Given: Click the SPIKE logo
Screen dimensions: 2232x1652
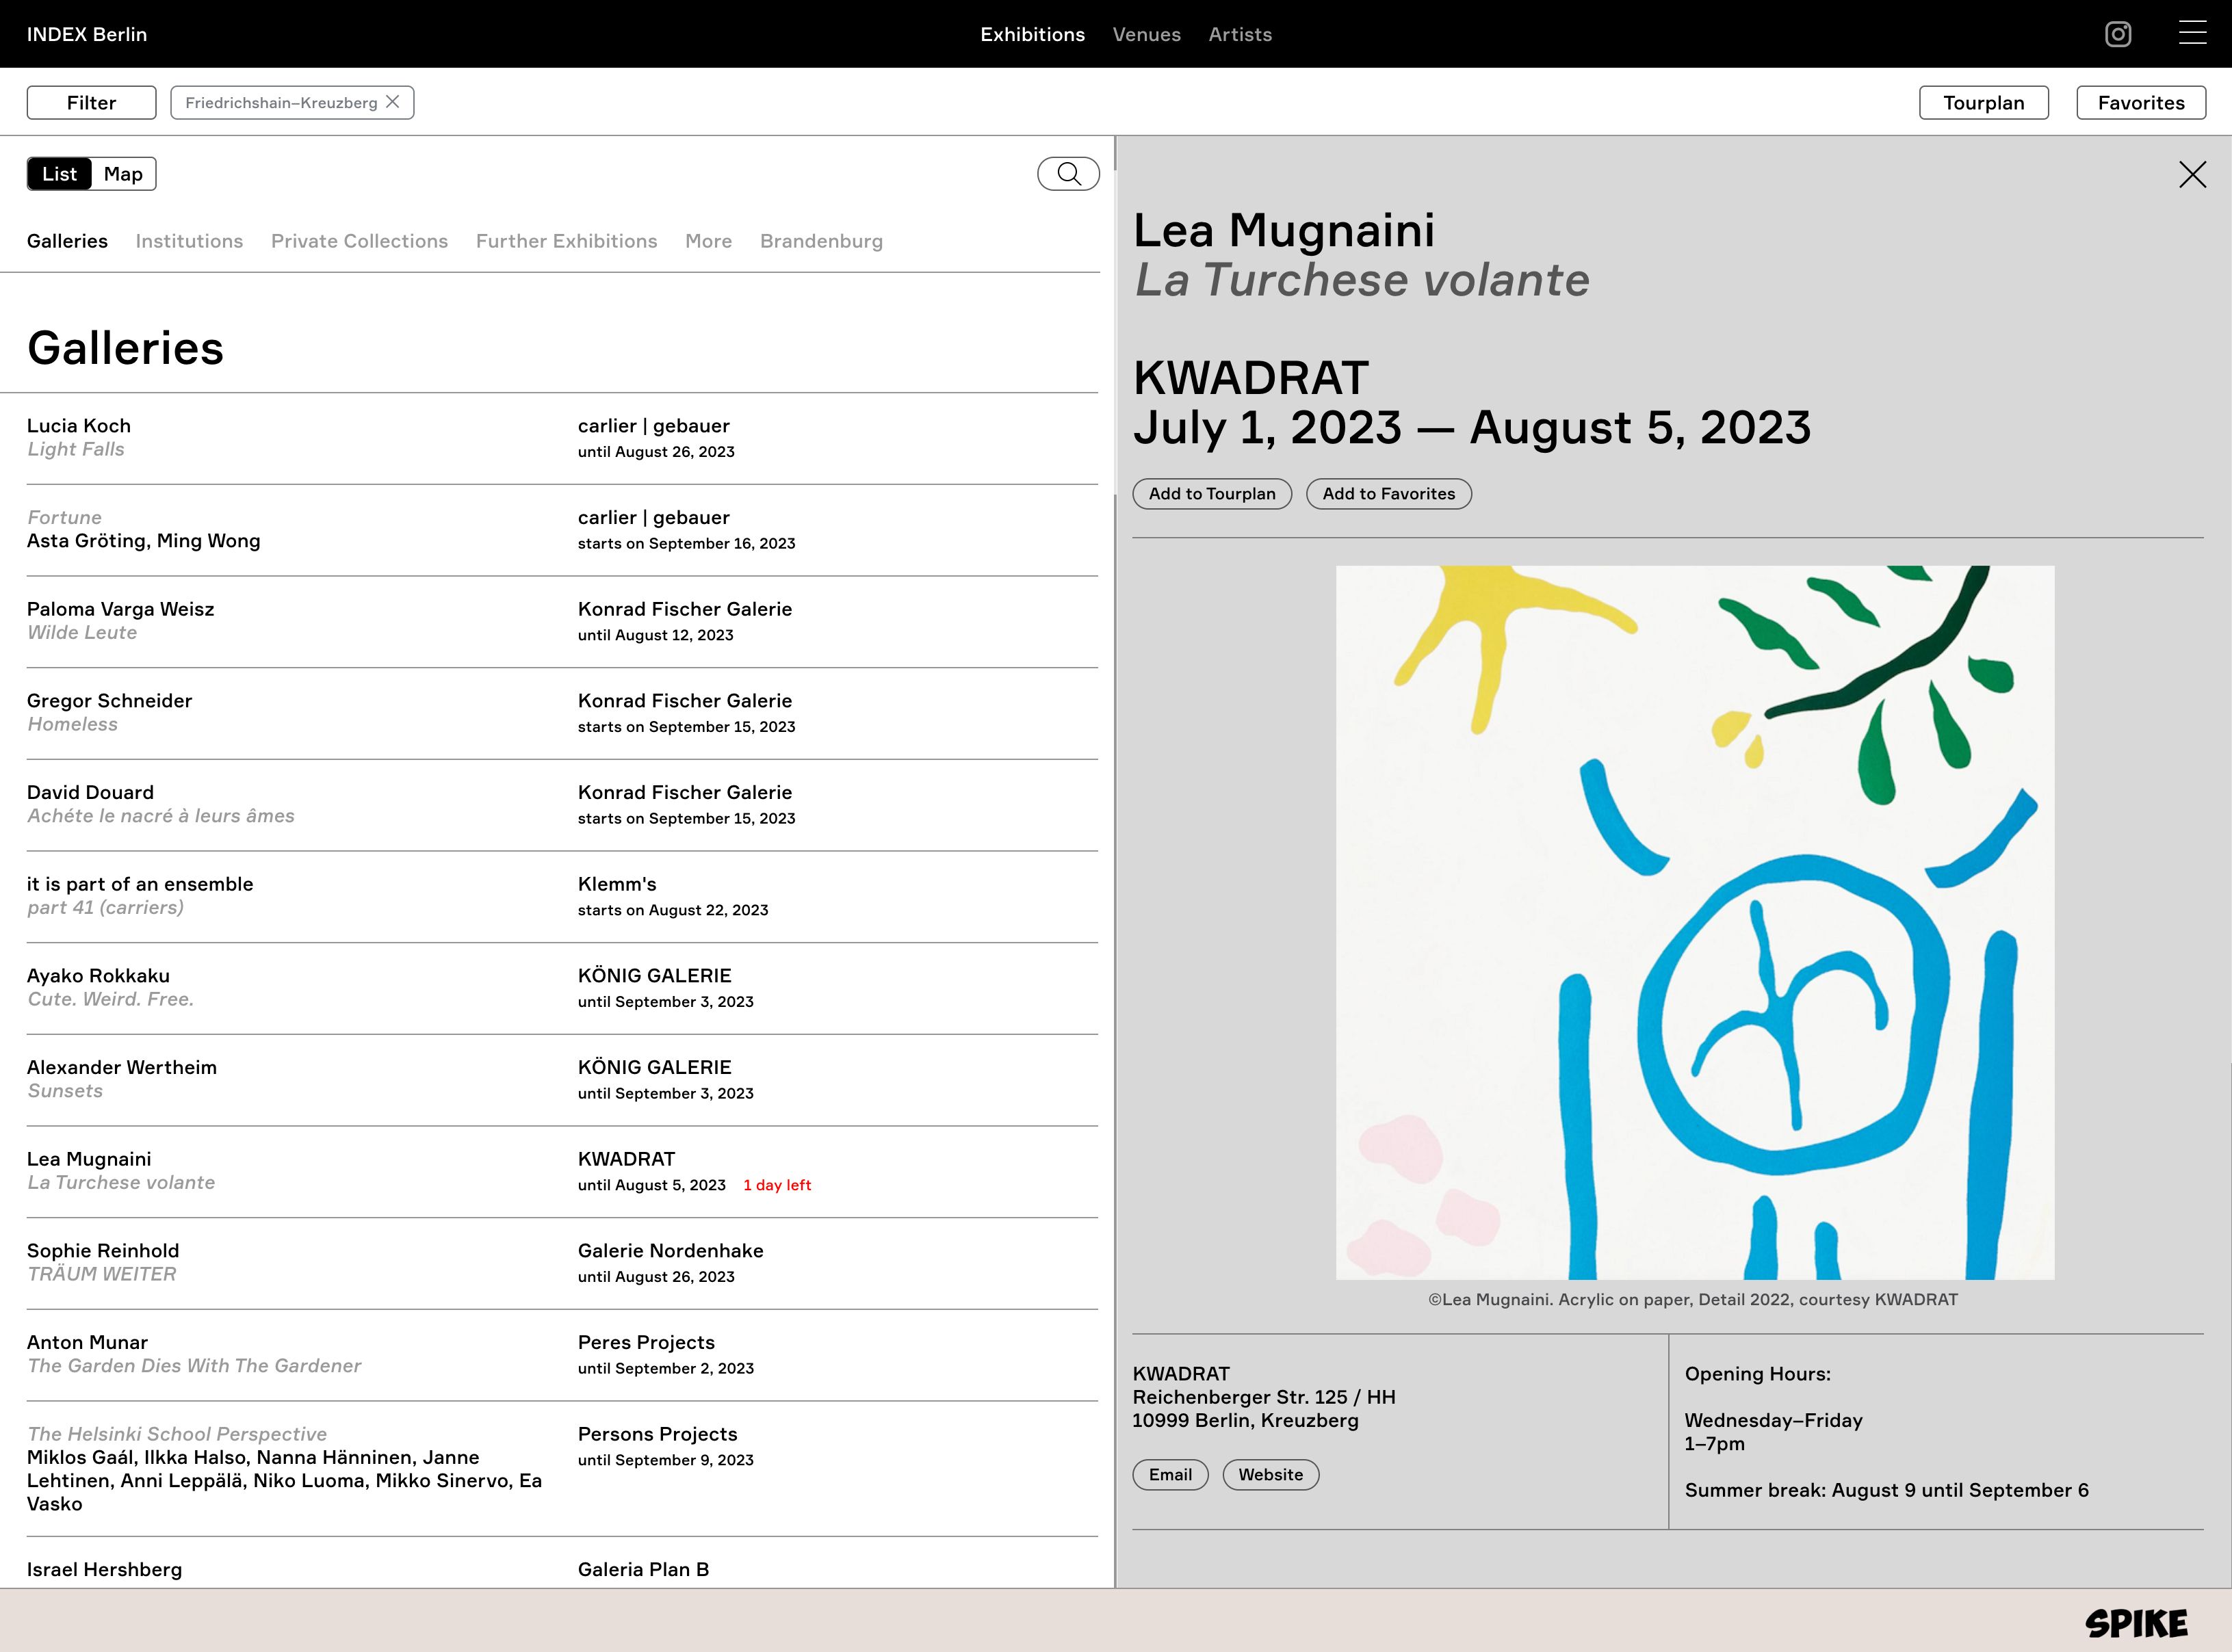Looking at the screenshot, I should click(x=2136, y=1623).
